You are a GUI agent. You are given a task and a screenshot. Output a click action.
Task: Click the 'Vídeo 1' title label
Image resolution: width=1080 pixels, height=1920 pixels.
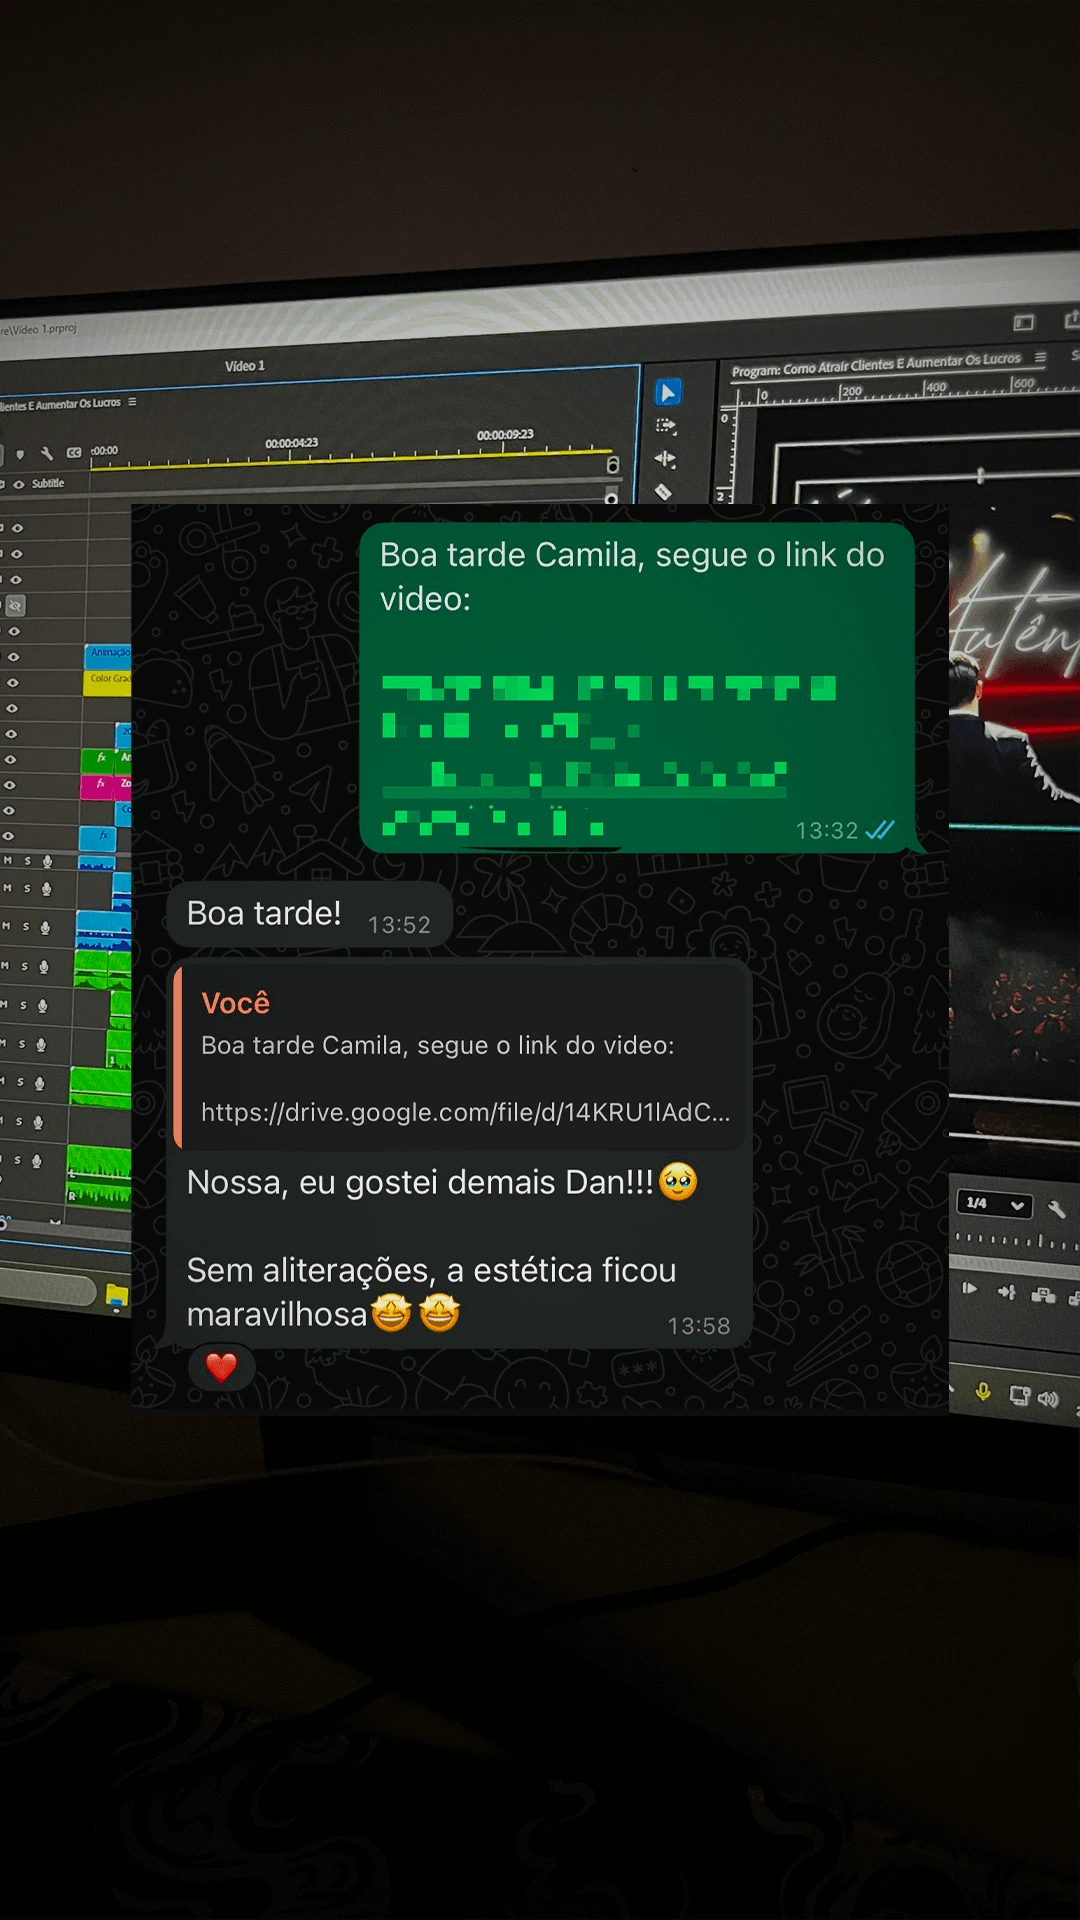click(245, 366)
